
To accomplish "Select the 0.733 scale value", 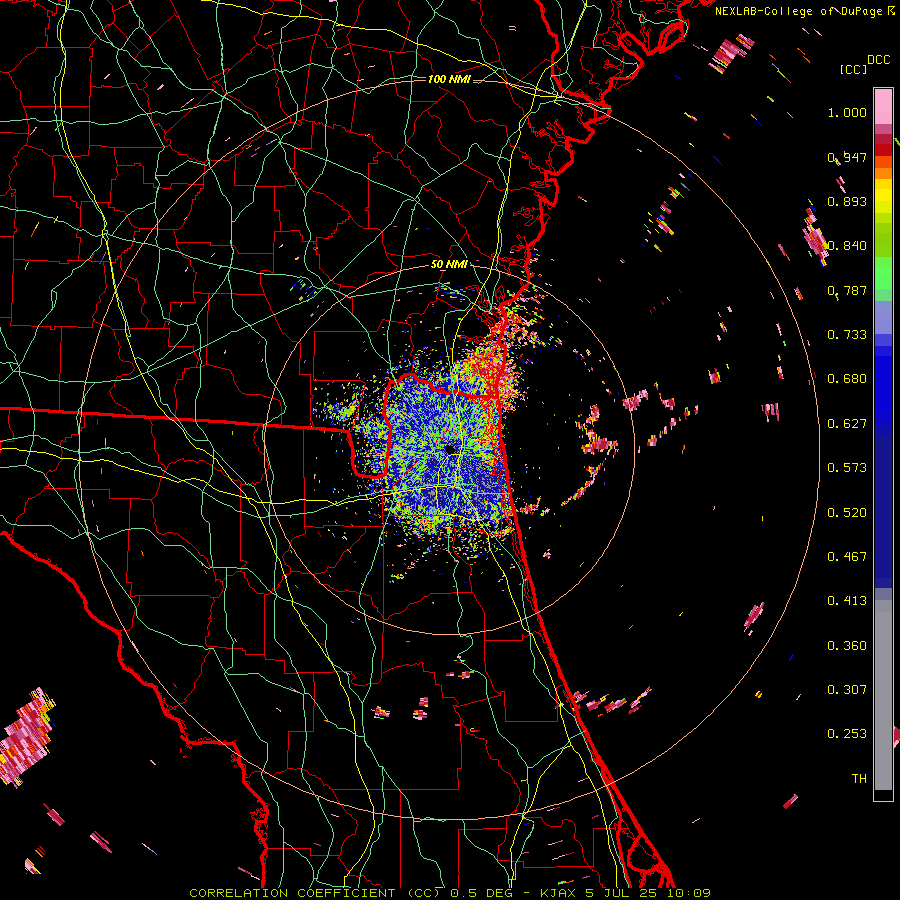I will [x=847, y=335].
